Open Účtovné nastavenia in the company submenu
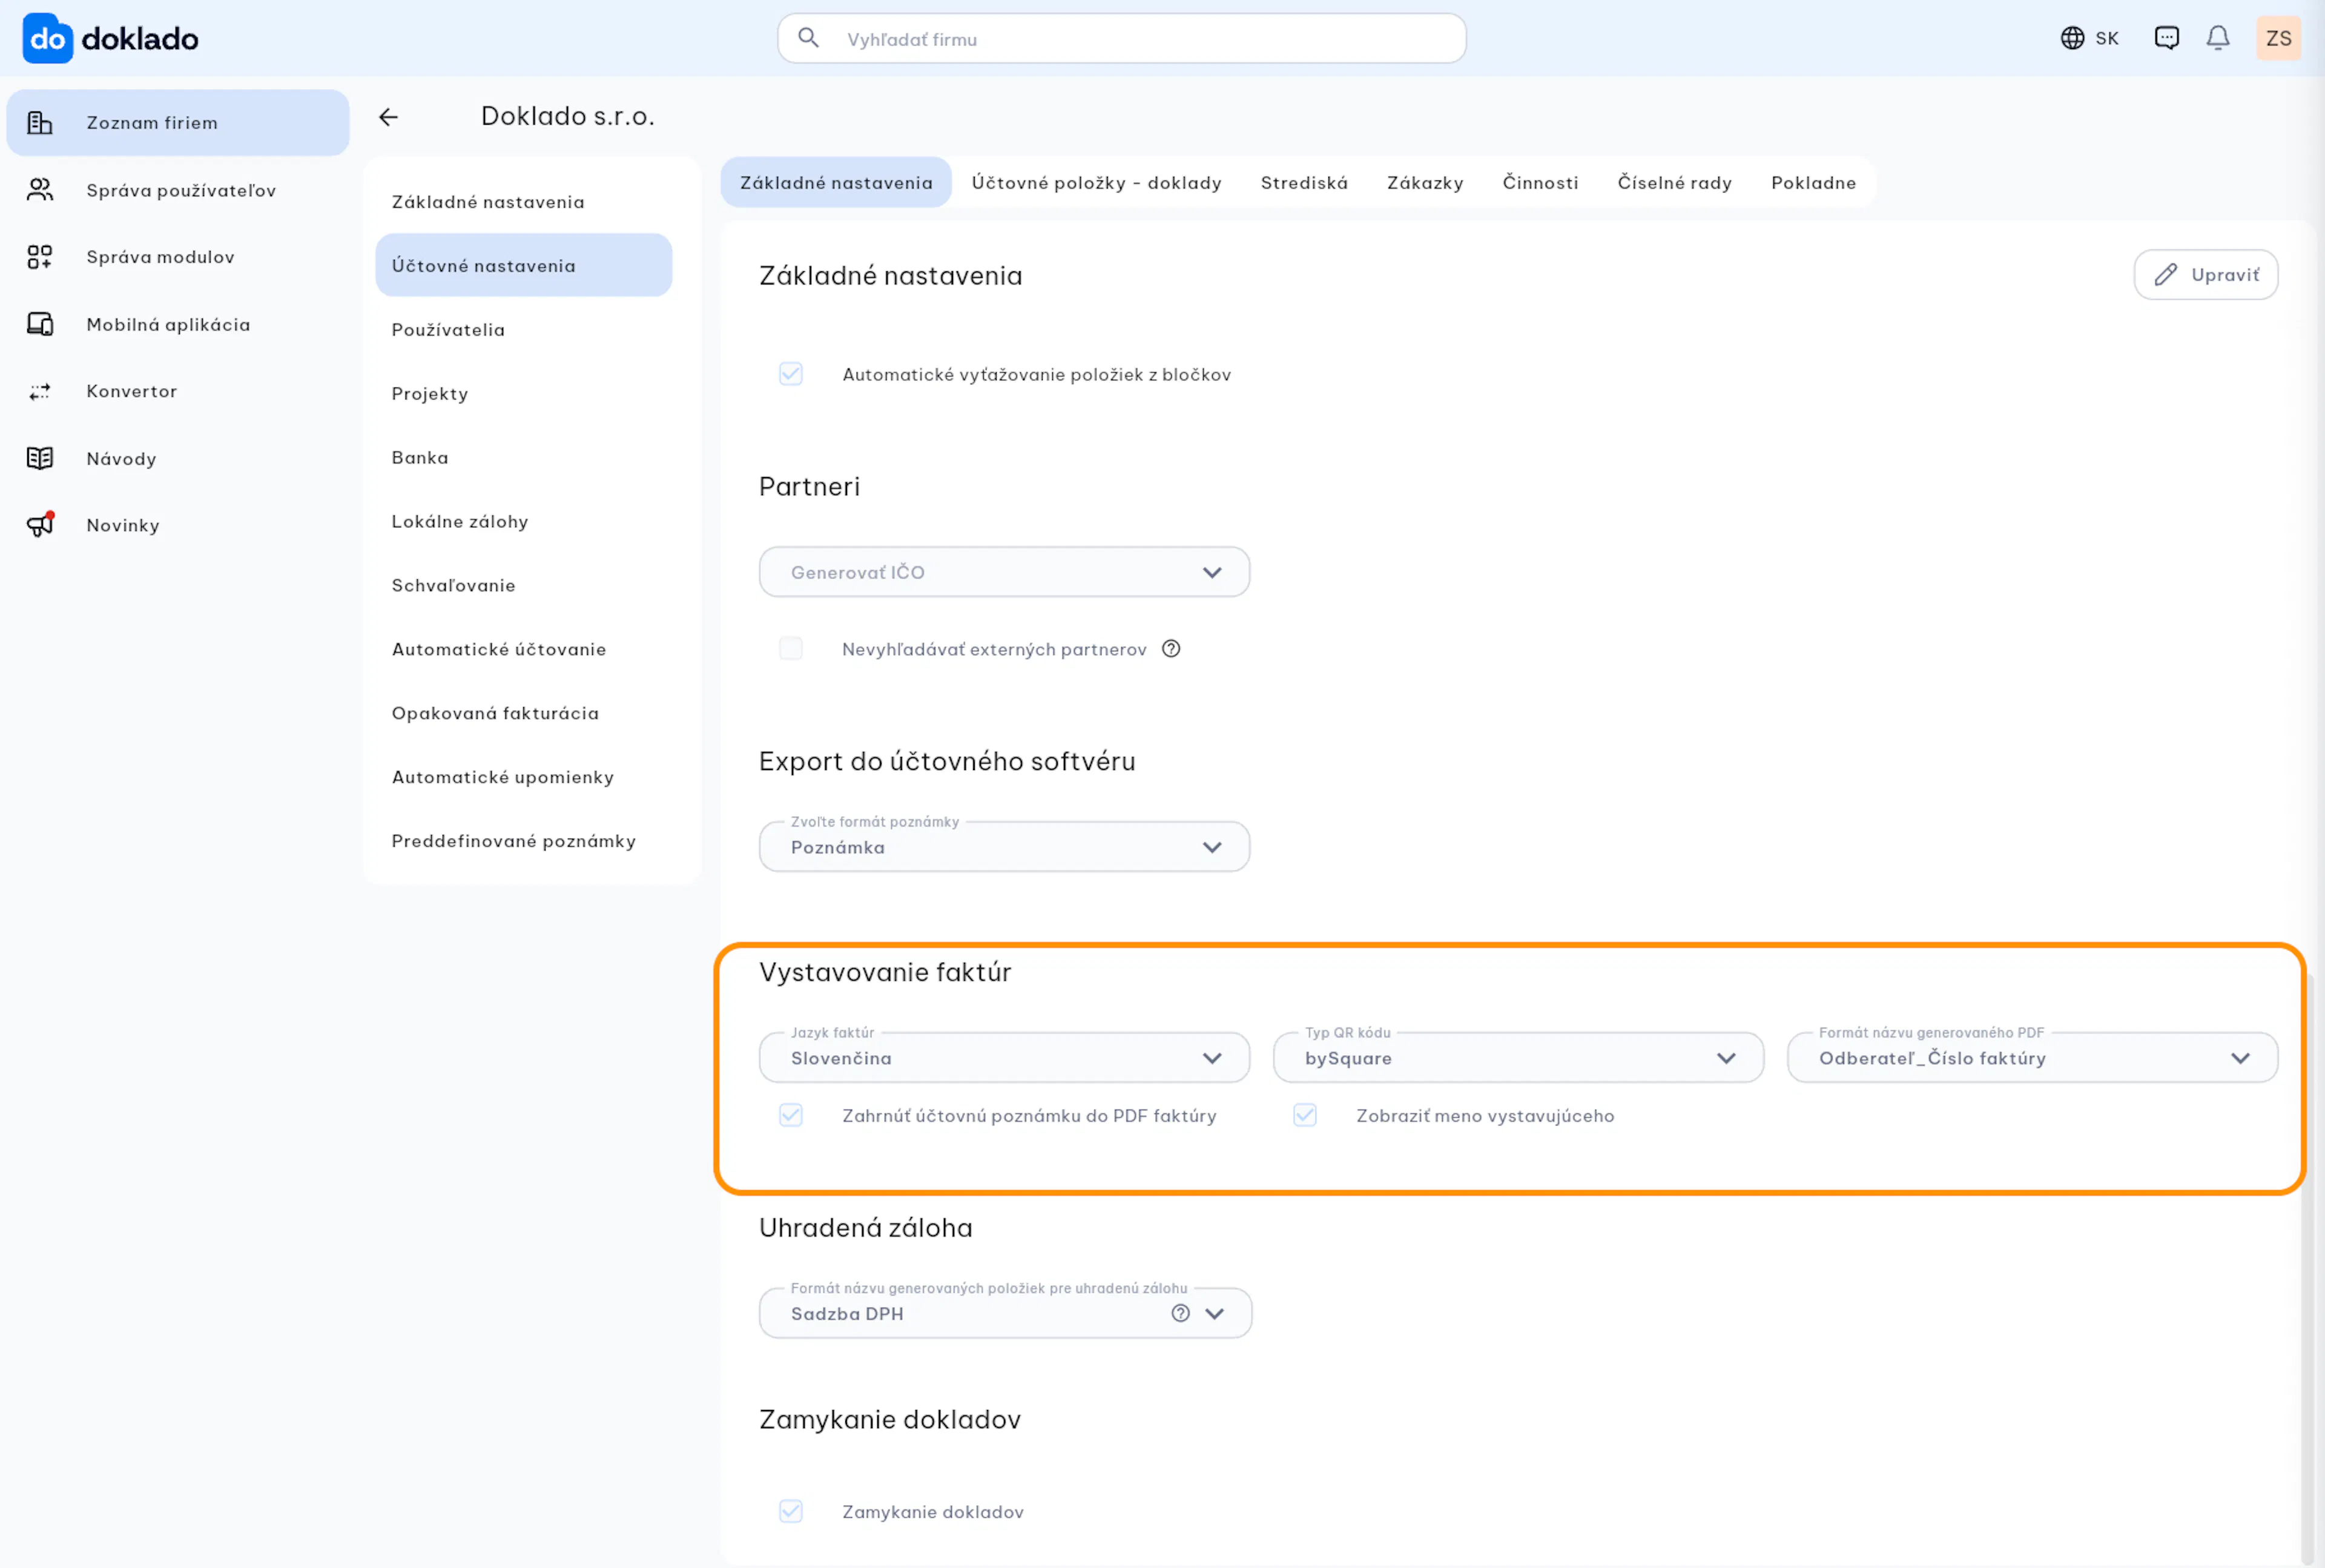The height and width of the screenshot is (1568, 2325). point(524,265)
